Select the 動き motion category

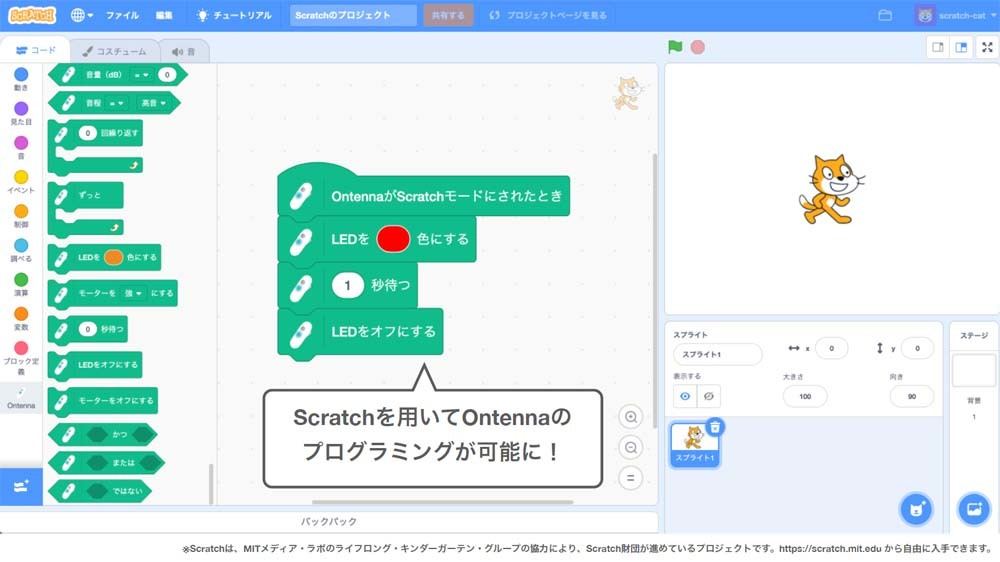21,80
